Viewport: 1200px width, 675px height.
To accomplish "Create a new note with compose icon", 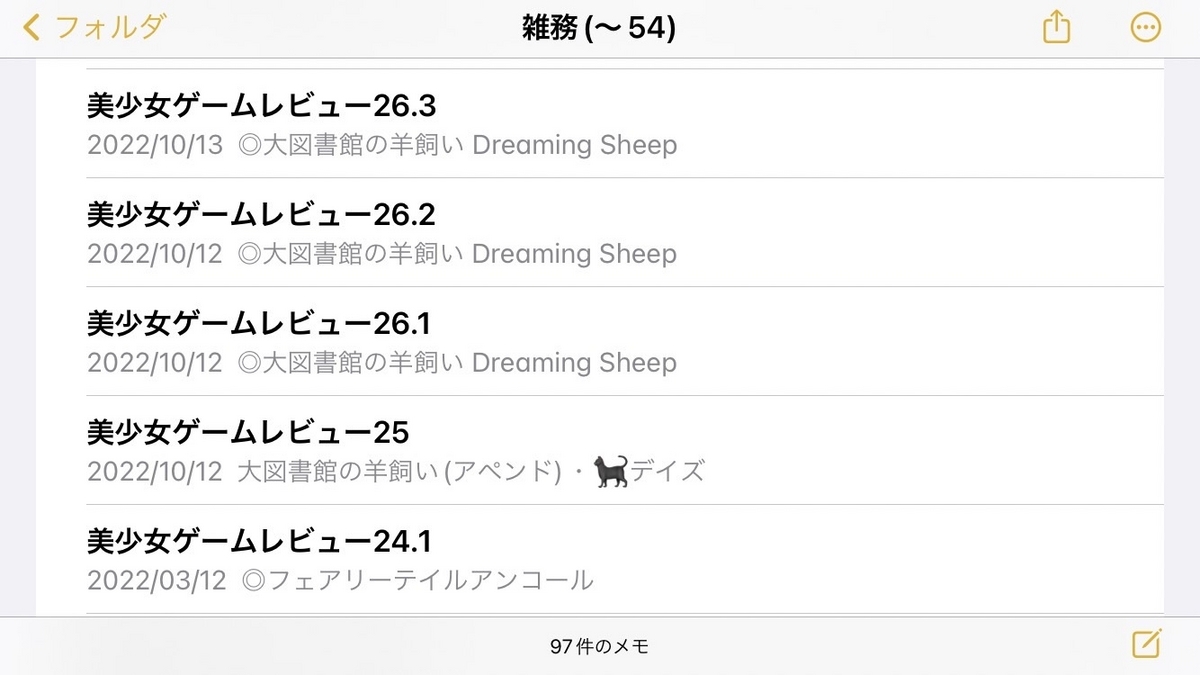I will pyautogui.click(x=1146, y=644).
